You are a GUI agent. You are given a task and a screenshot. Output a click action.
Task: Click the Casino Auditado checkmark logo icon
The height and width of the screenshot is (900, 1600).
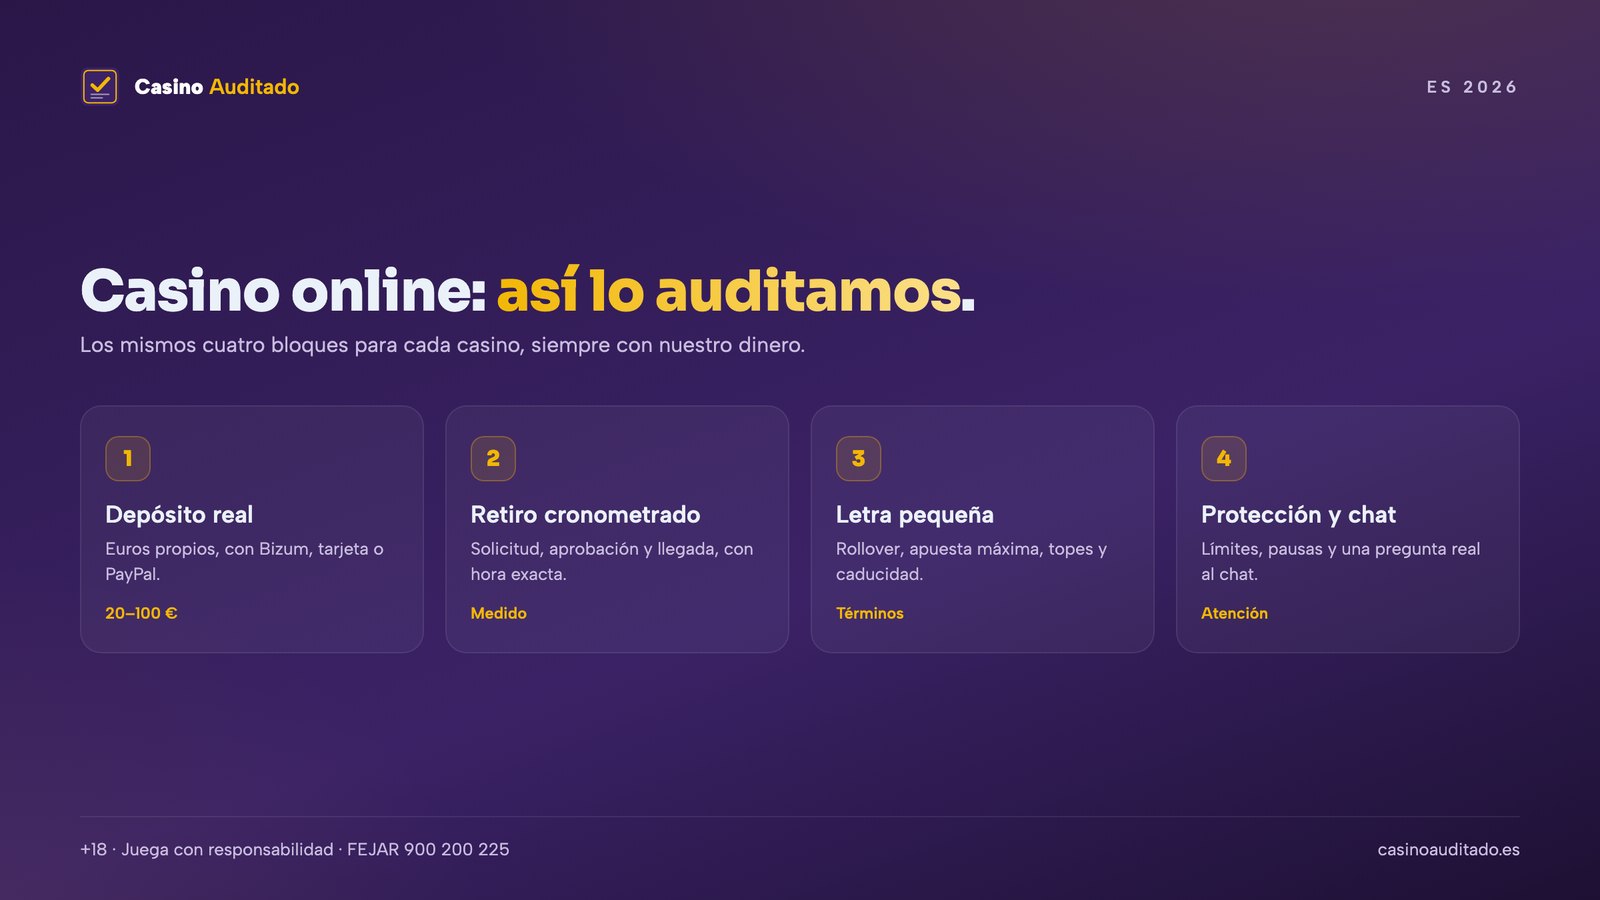point(99,87)
